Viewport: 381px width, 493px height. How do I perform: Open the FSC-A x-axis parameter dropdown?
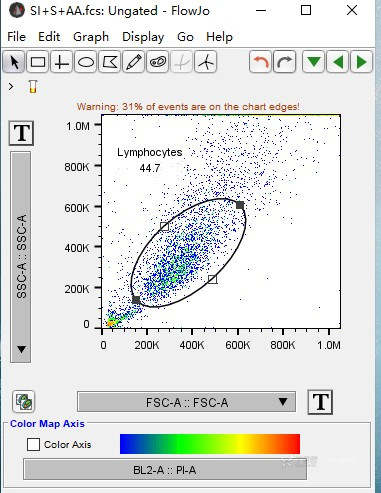(x=186, y=402)
